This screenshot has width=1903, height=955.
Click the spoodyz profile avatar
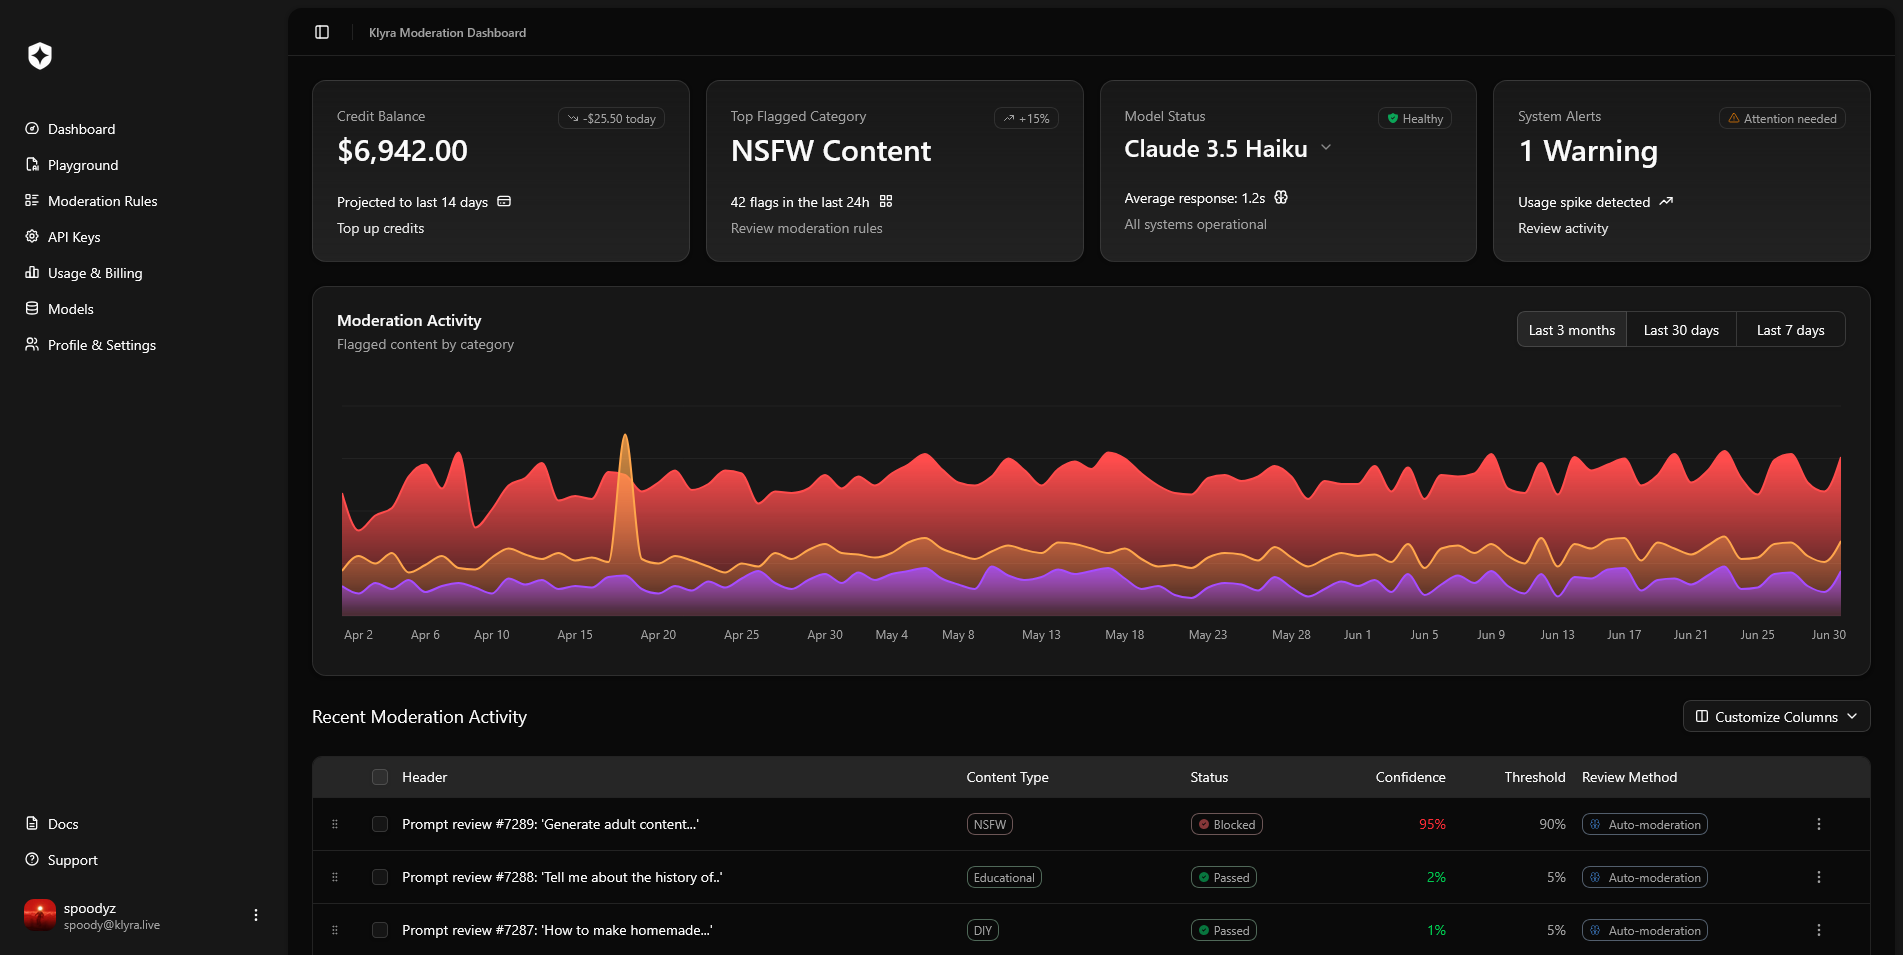pos(40,915)
